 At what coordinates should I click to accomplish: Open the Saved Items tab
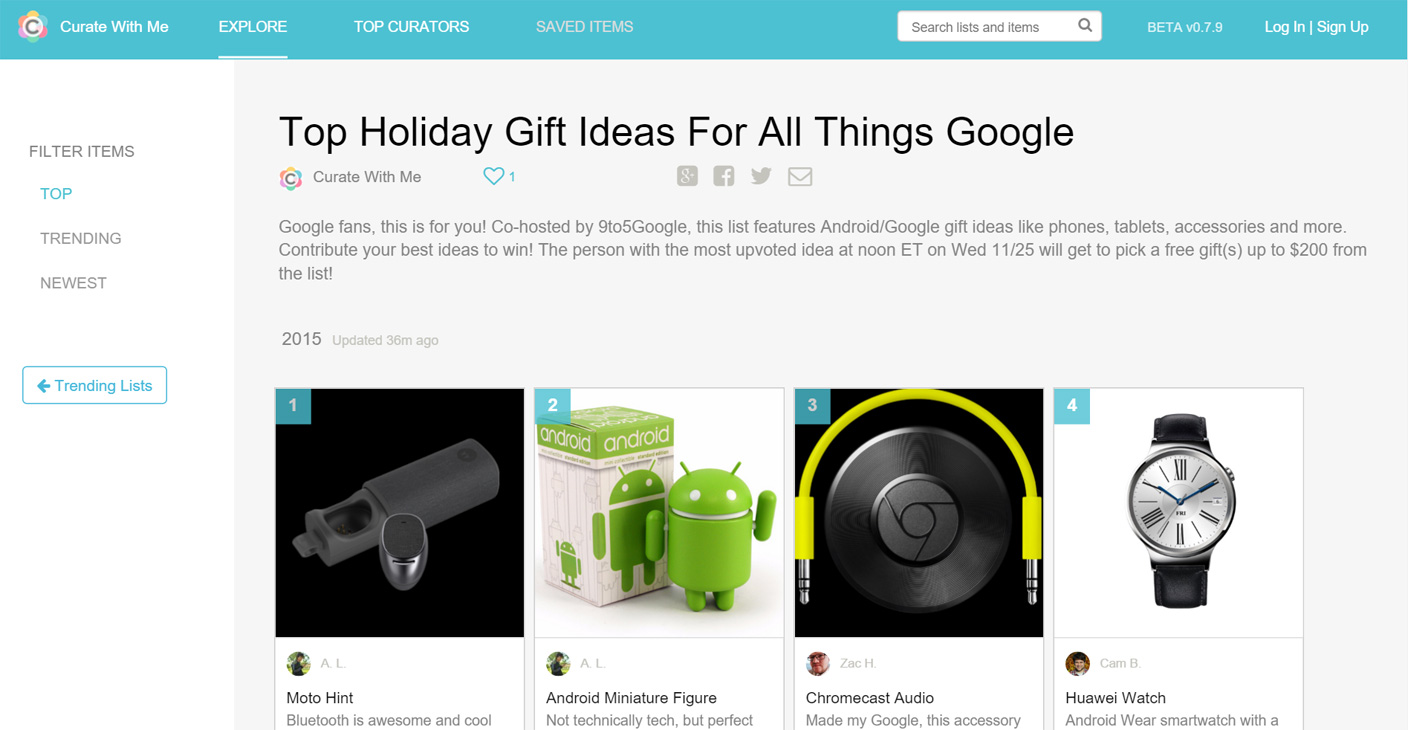point(584,27)
